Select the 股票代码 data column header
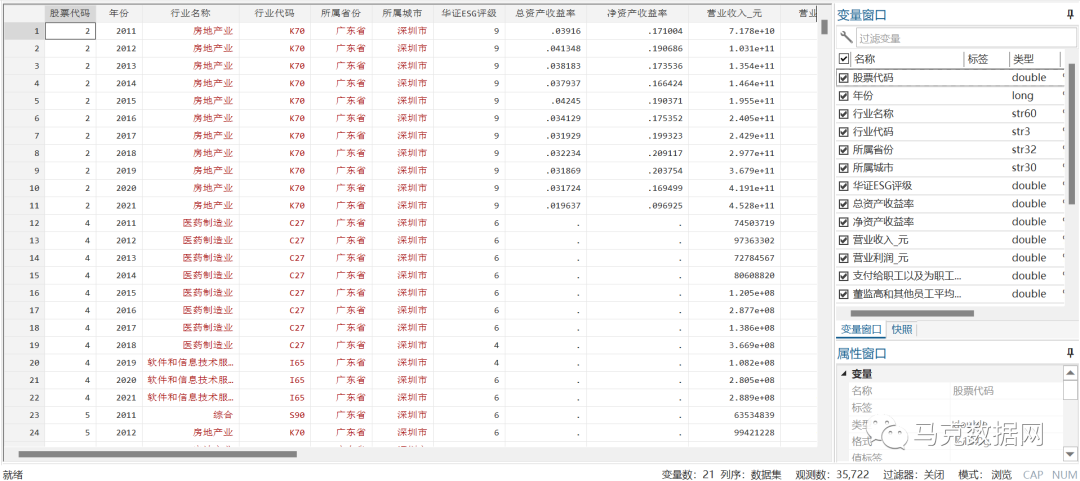1080x481 pixels. (x=70, y=13)
